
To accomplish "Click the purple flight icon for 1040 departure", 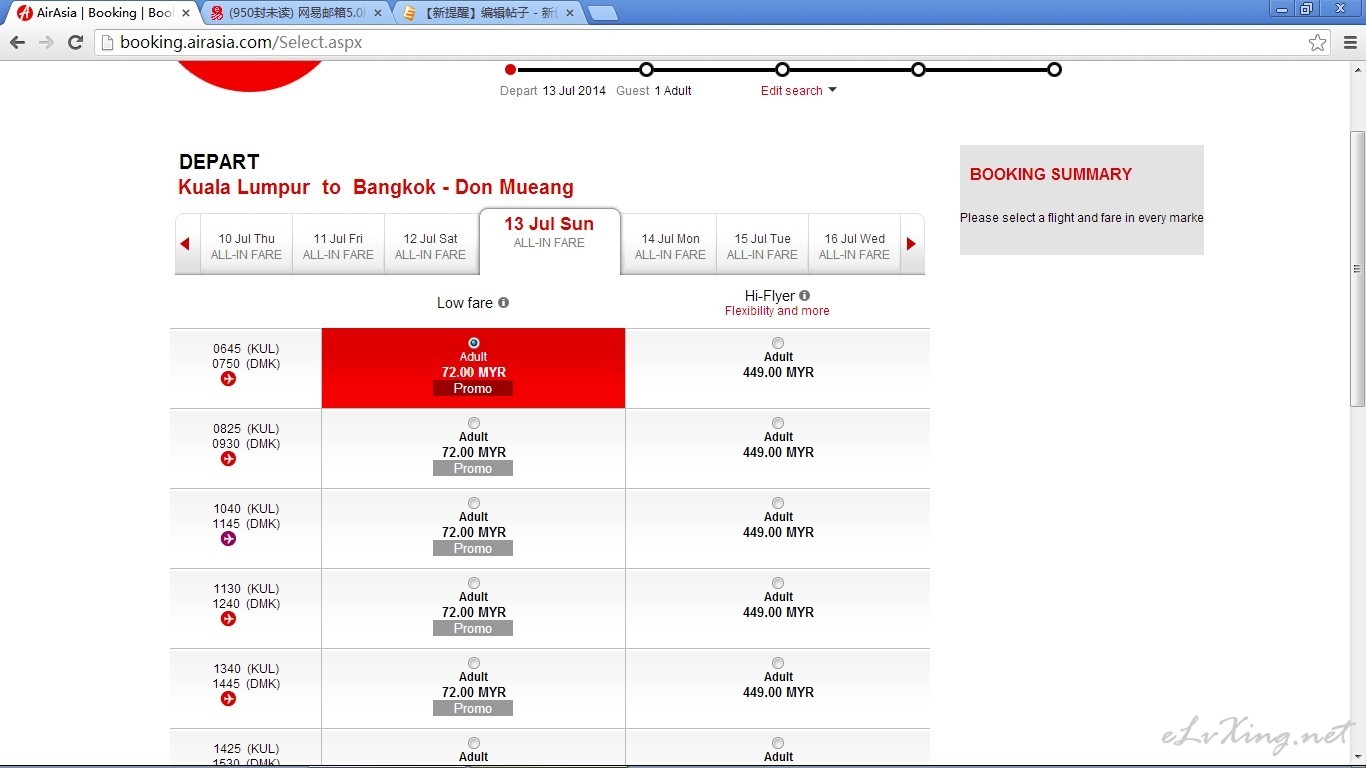I will (228, 539).
